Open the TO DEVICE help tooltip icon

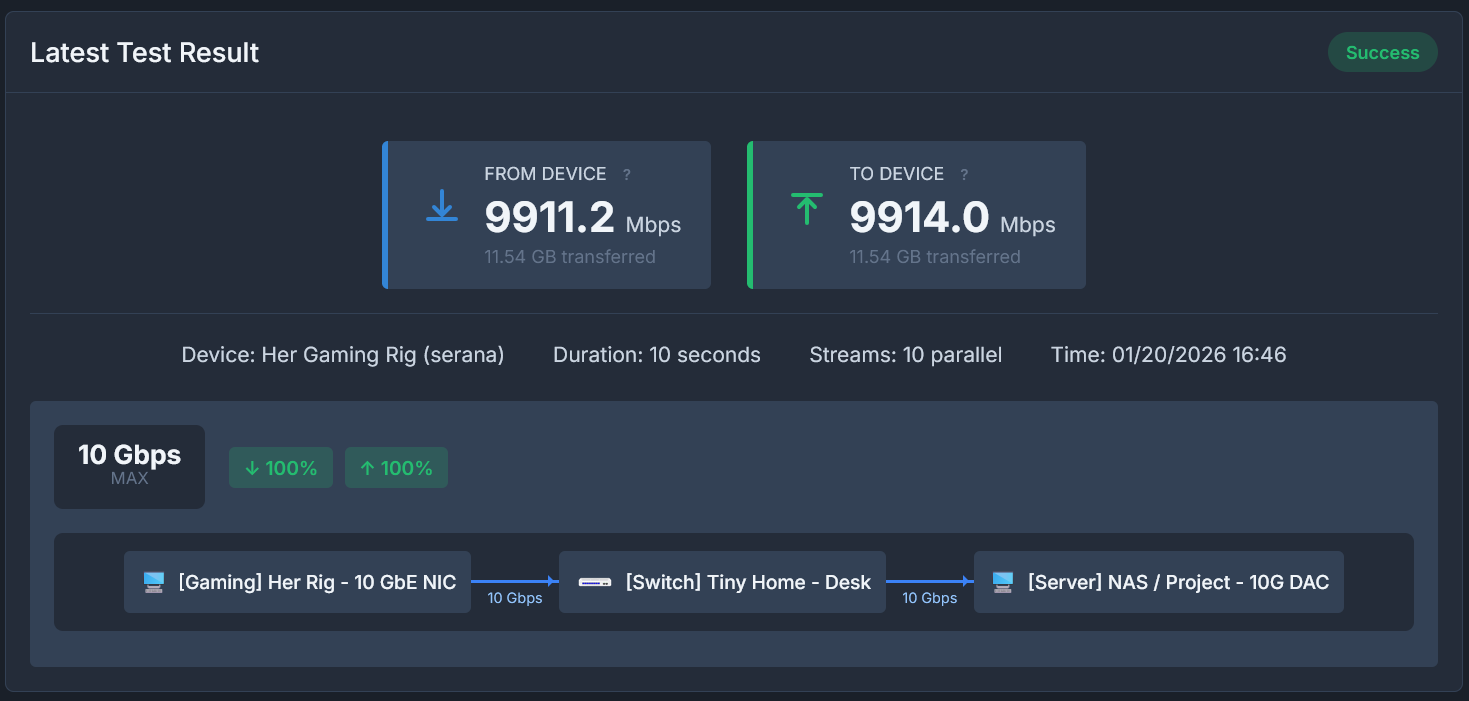click(963, 173)
